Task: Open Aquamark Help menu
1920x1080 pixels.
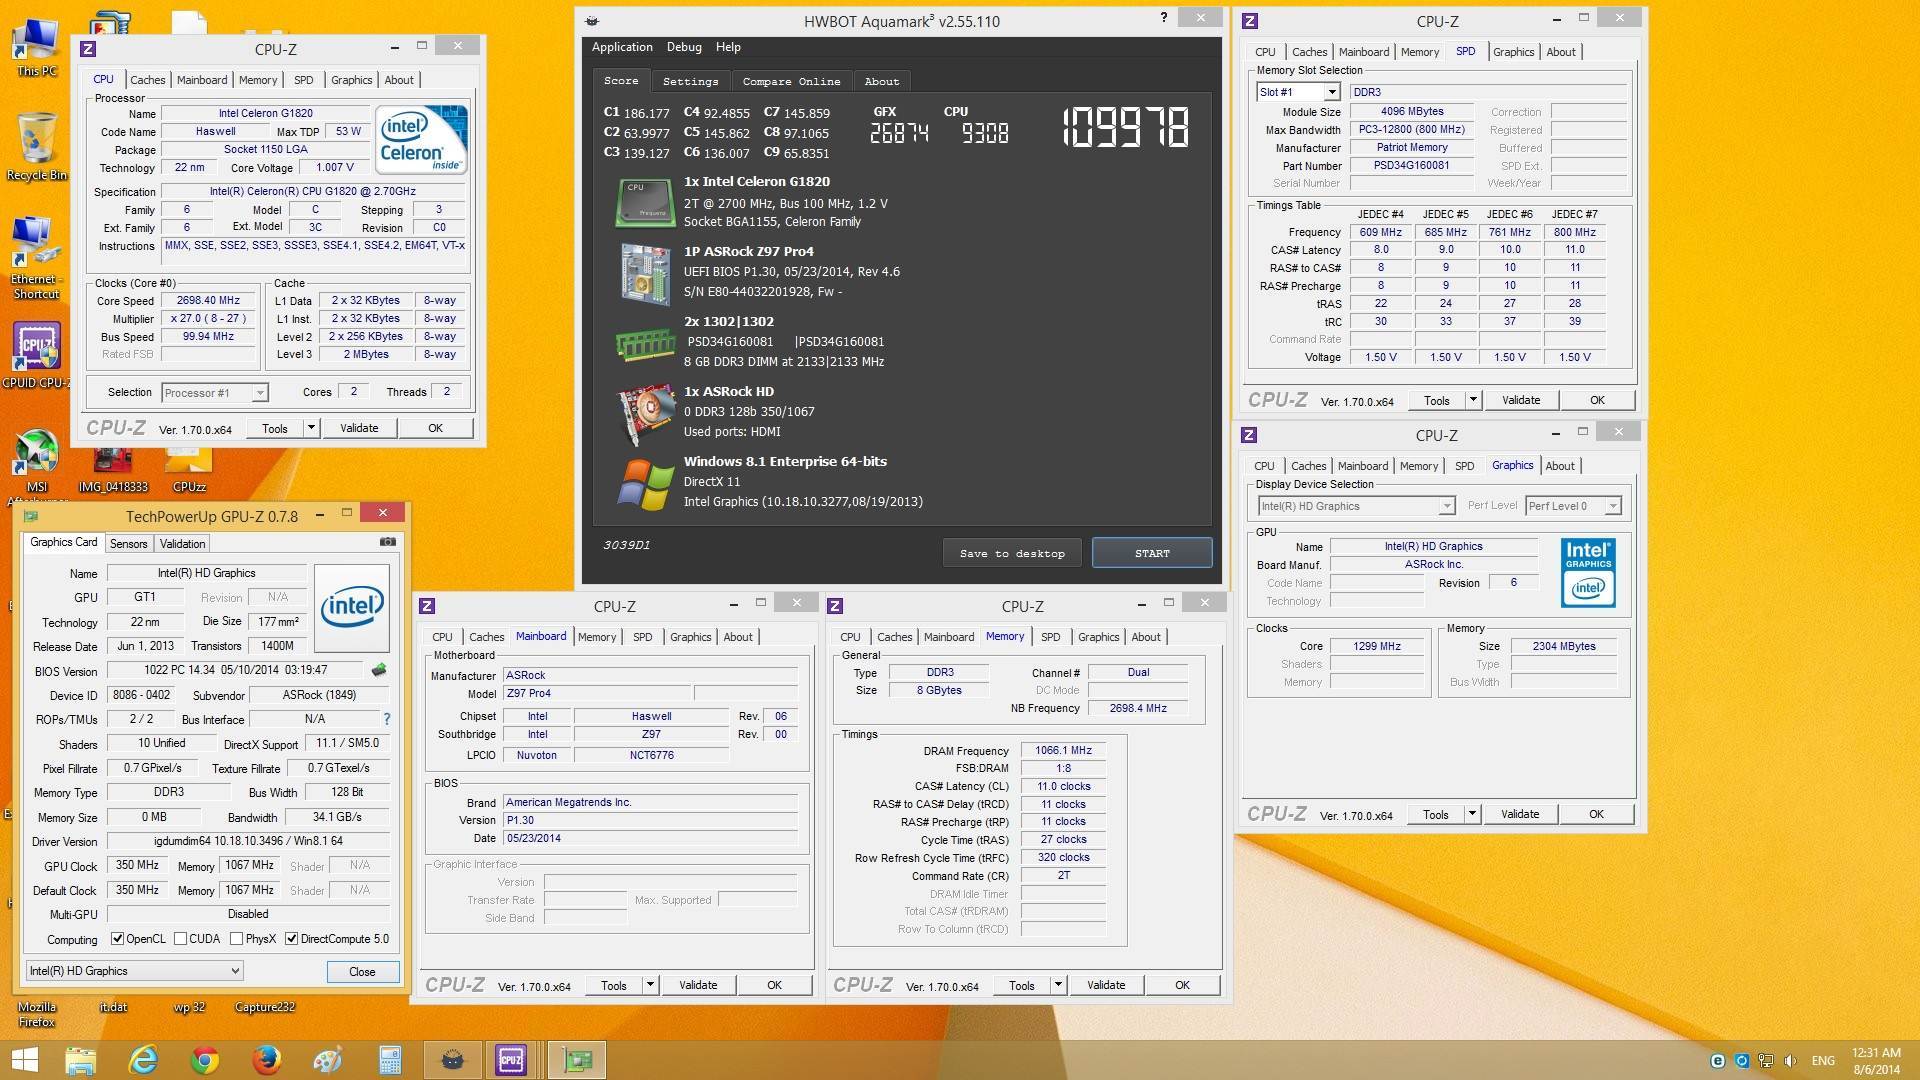Action: point(728,47)
